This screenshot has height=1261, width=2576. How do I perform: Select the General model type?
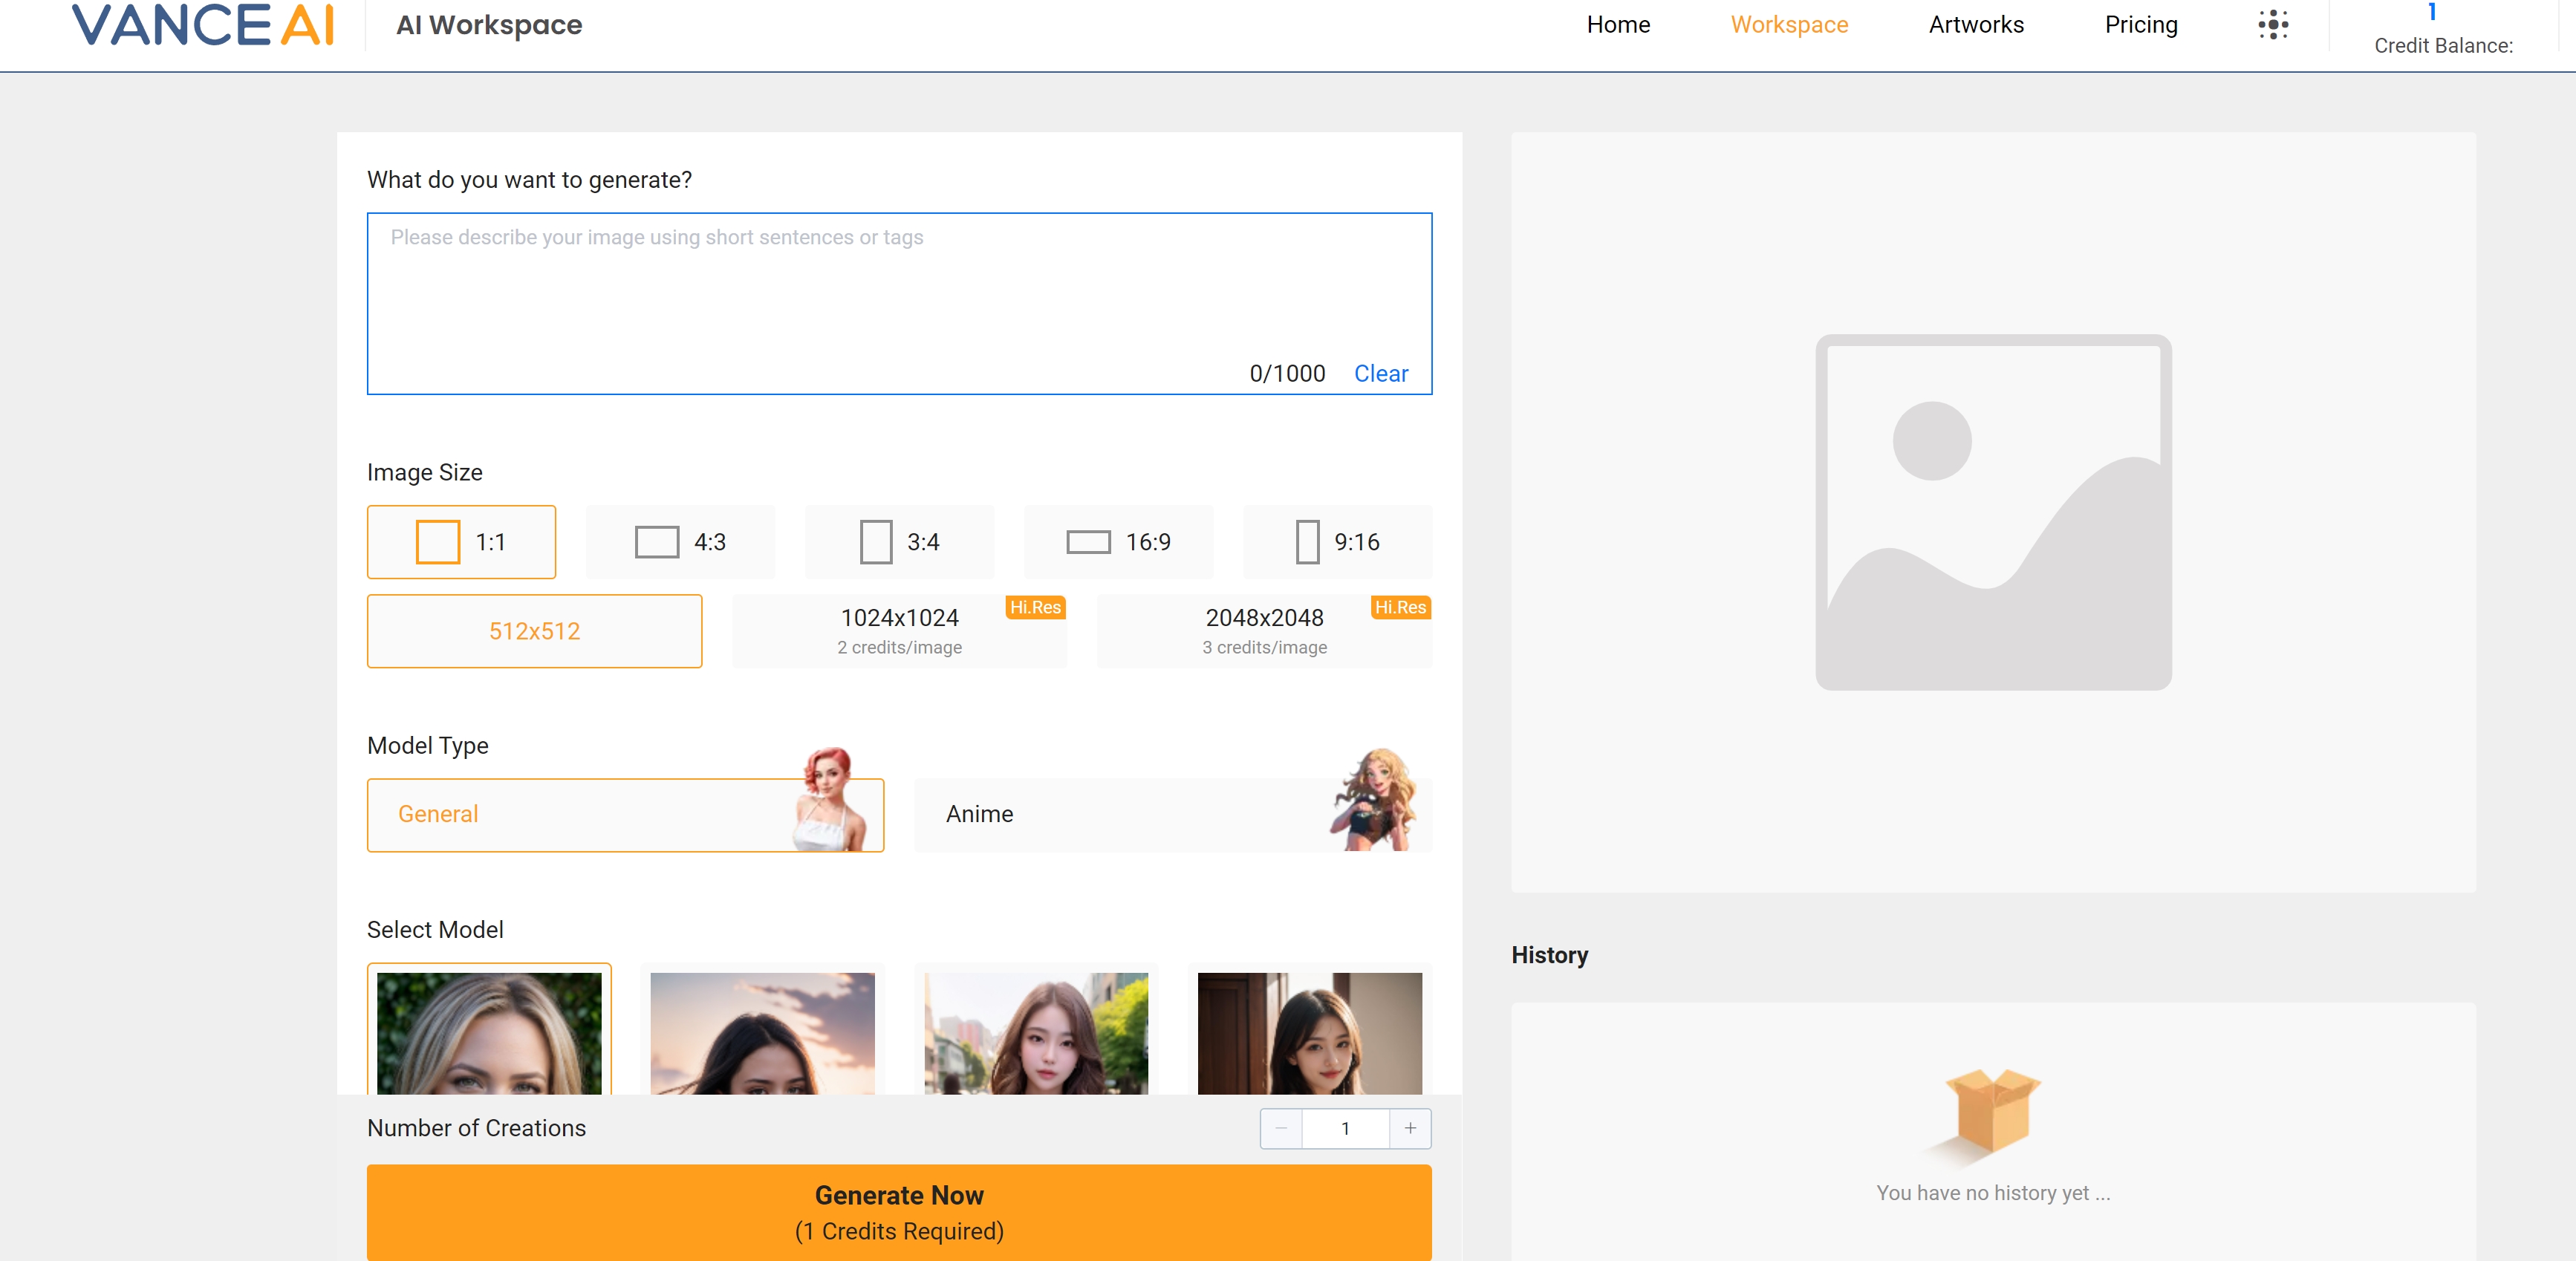[x=625, y=815]
